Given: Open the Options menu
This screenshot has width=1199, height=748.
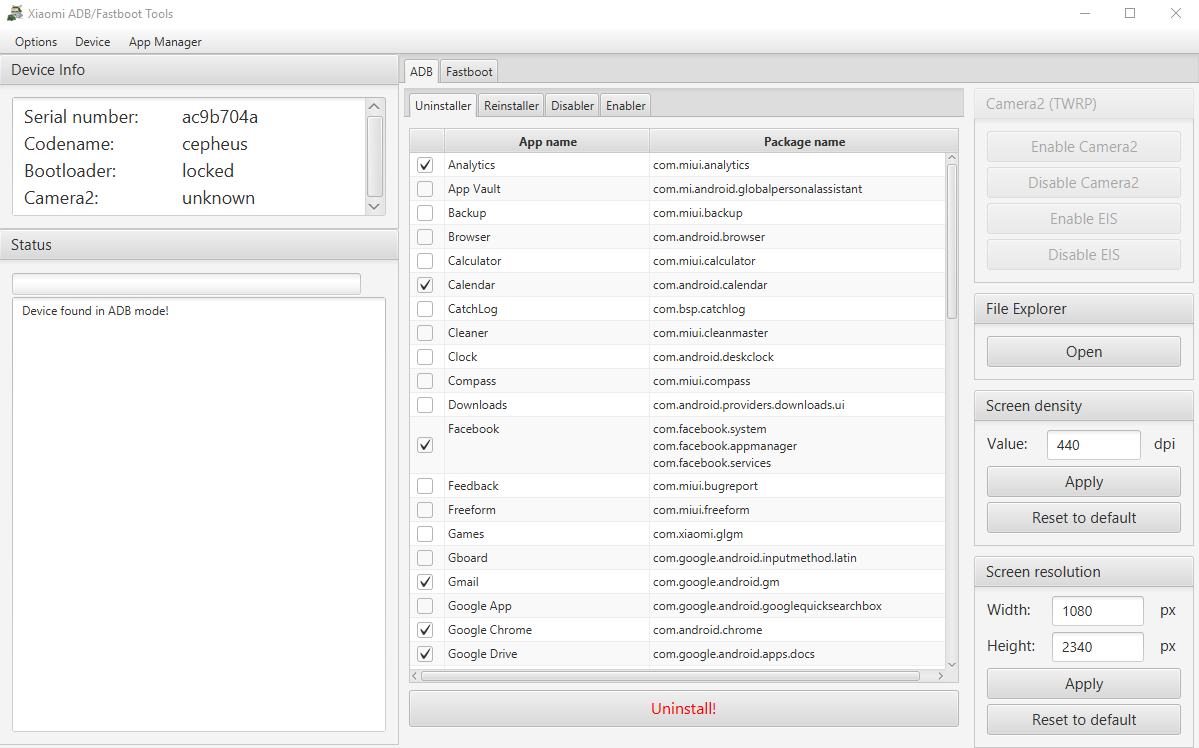Looking at the screenshot, I should click(x=36, y=42).
